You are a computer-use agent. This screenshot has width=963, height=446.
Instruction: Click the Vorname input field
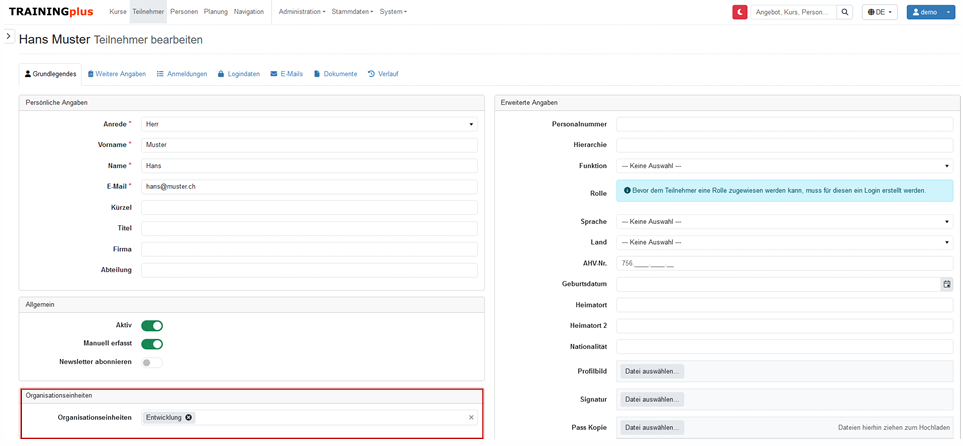click(x=310, y=145)
